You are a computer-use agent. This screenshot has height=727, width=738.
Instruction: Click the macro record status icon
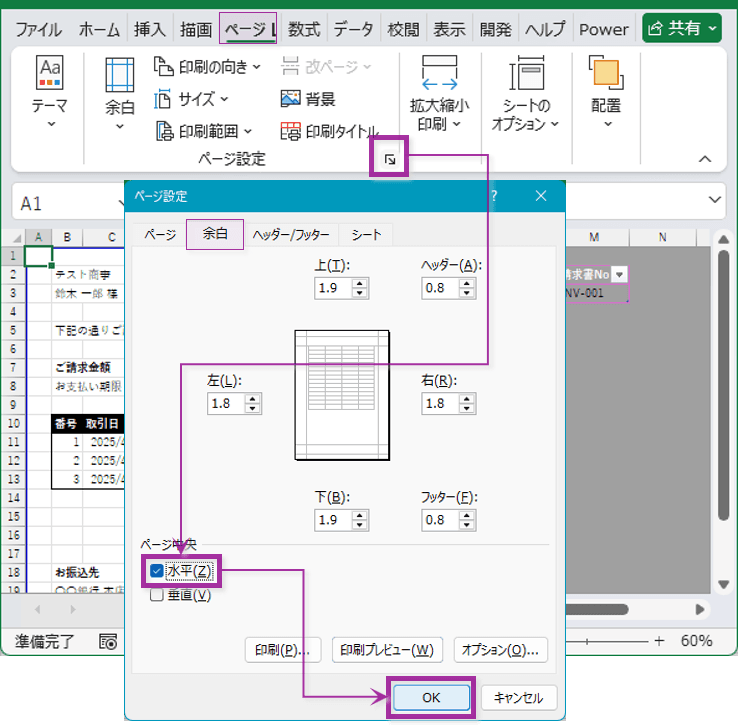pos(108,641)
